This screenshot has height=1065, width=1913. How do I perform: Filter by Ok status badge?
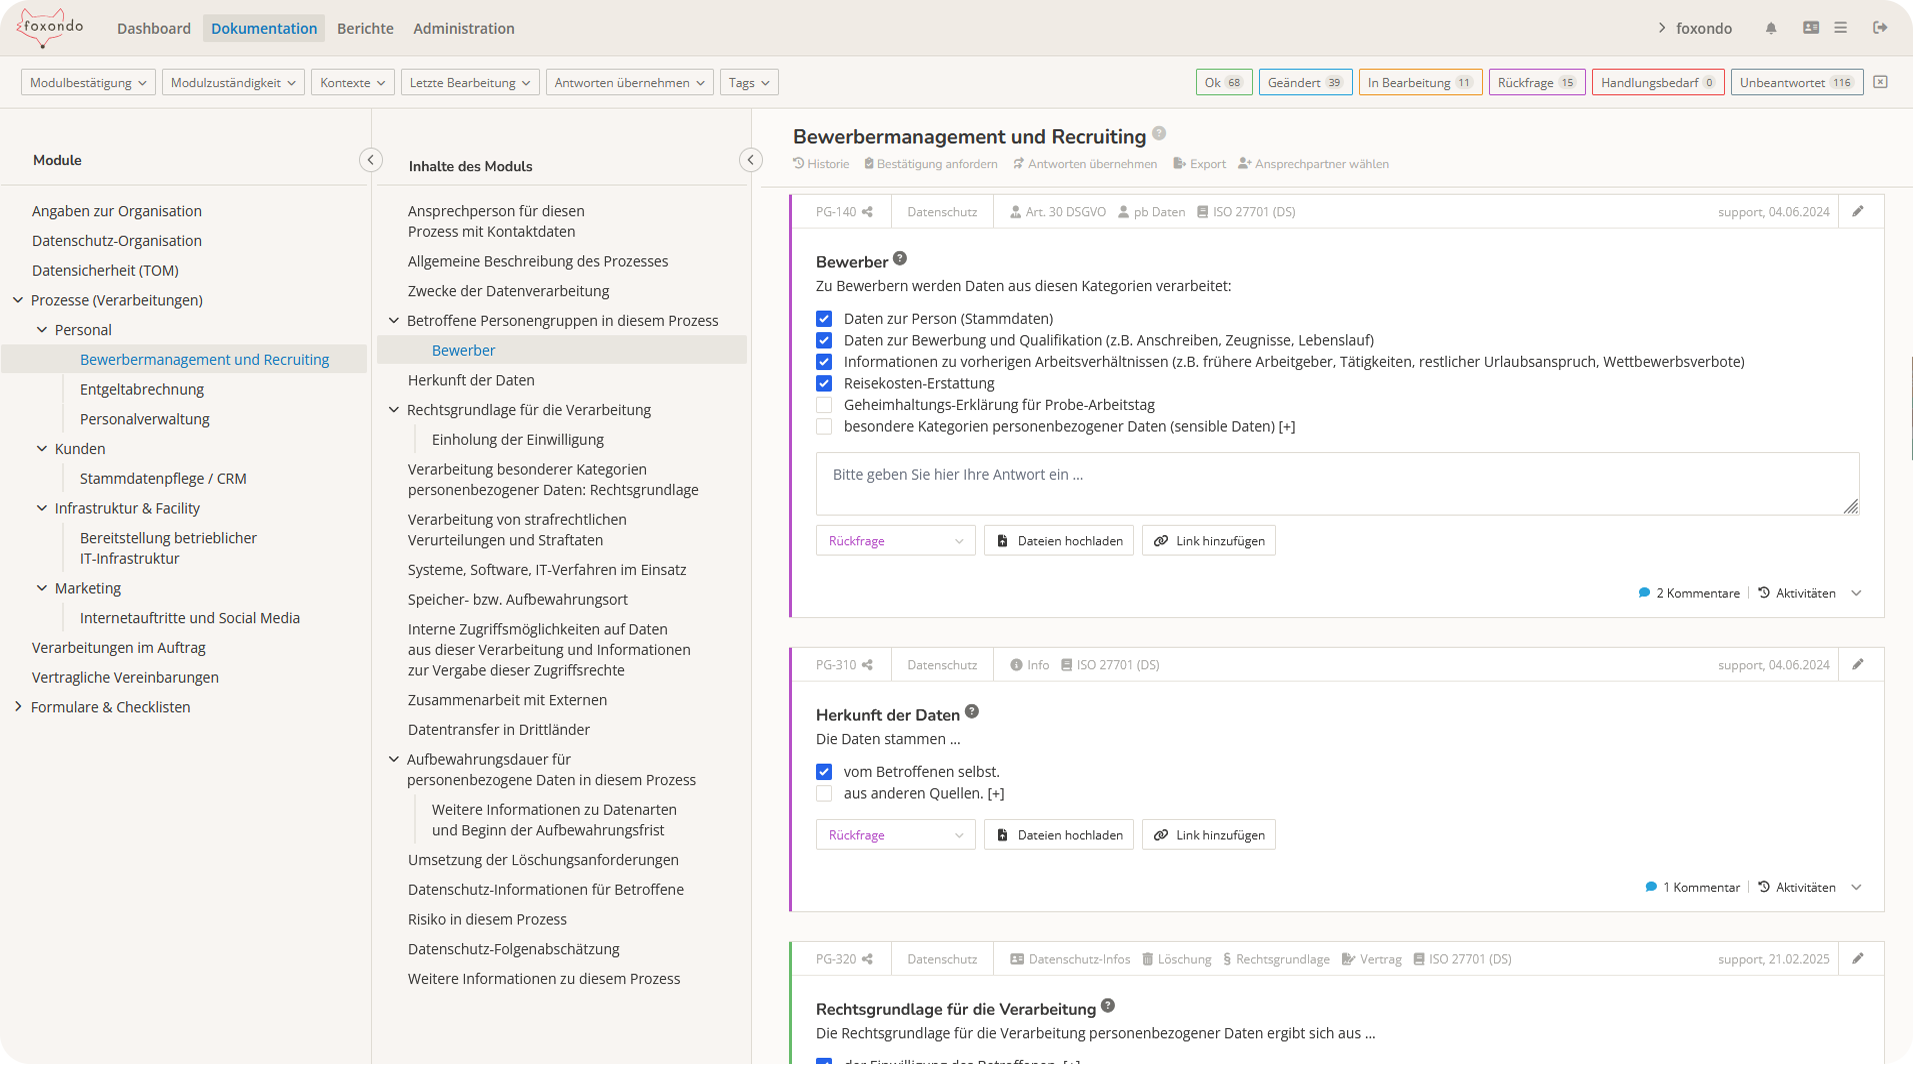point(1224,82)
